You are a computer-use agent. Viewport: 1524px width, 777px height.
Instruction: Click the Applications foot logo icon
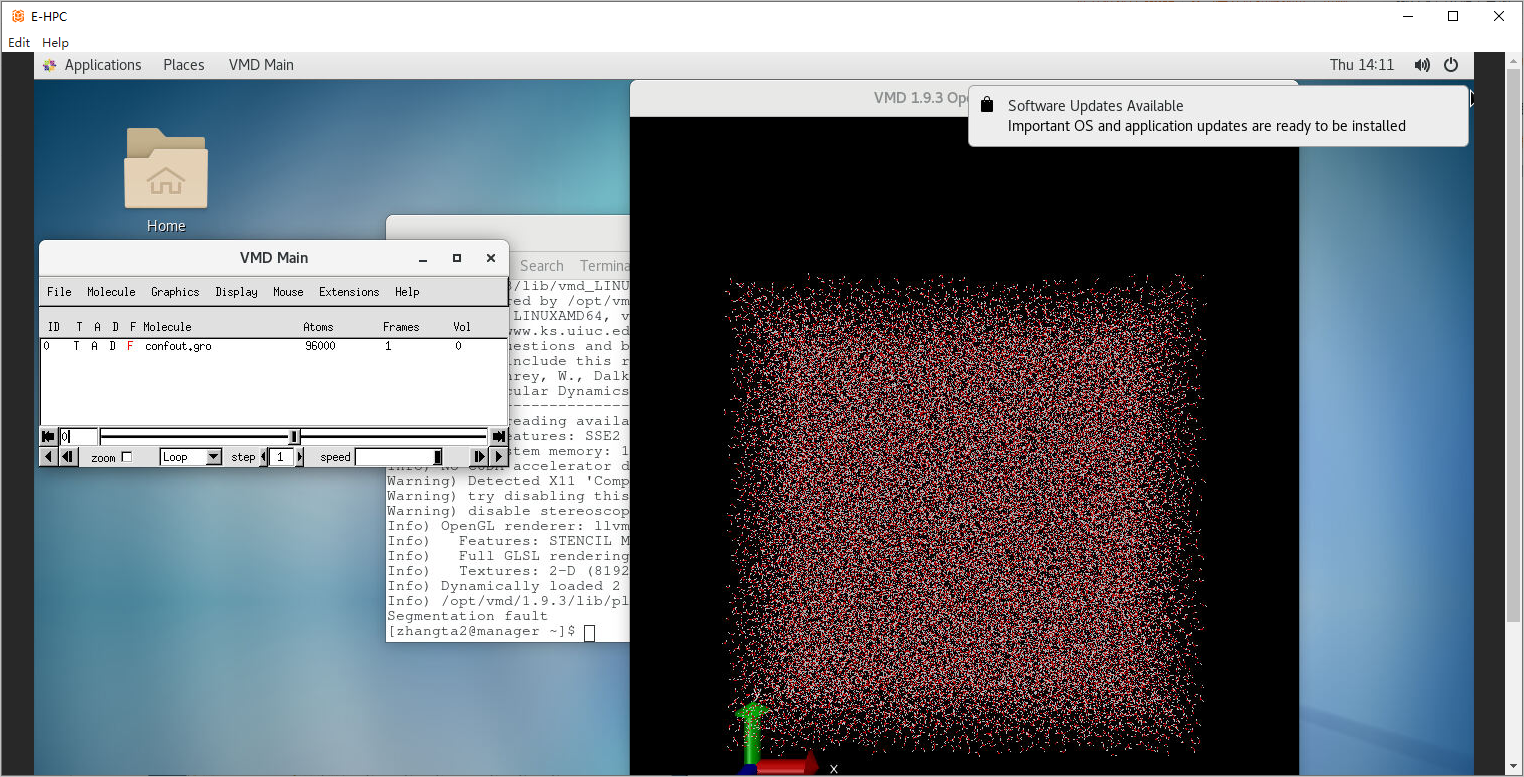[x=50, y=65]
